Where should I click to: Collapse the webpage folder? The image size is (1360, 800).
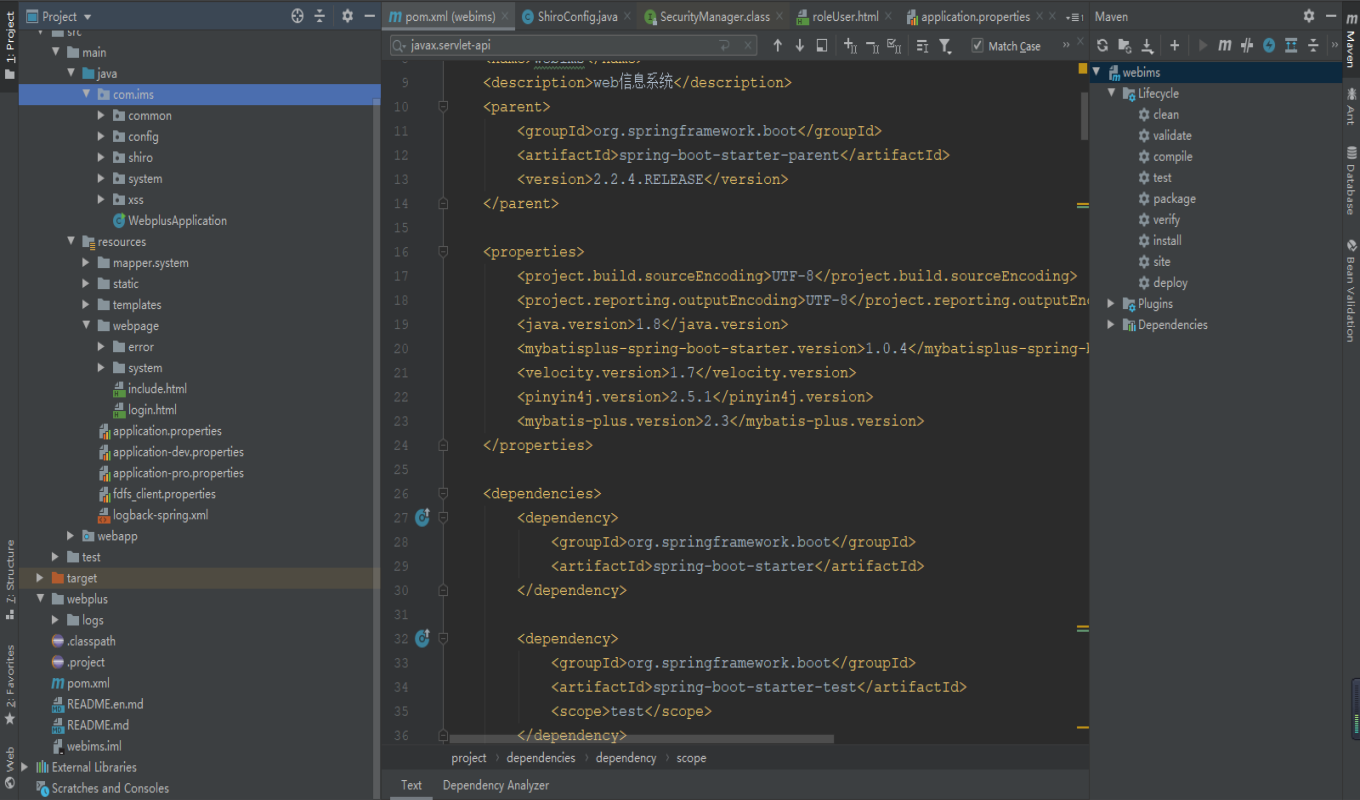(x=87, y=326)
